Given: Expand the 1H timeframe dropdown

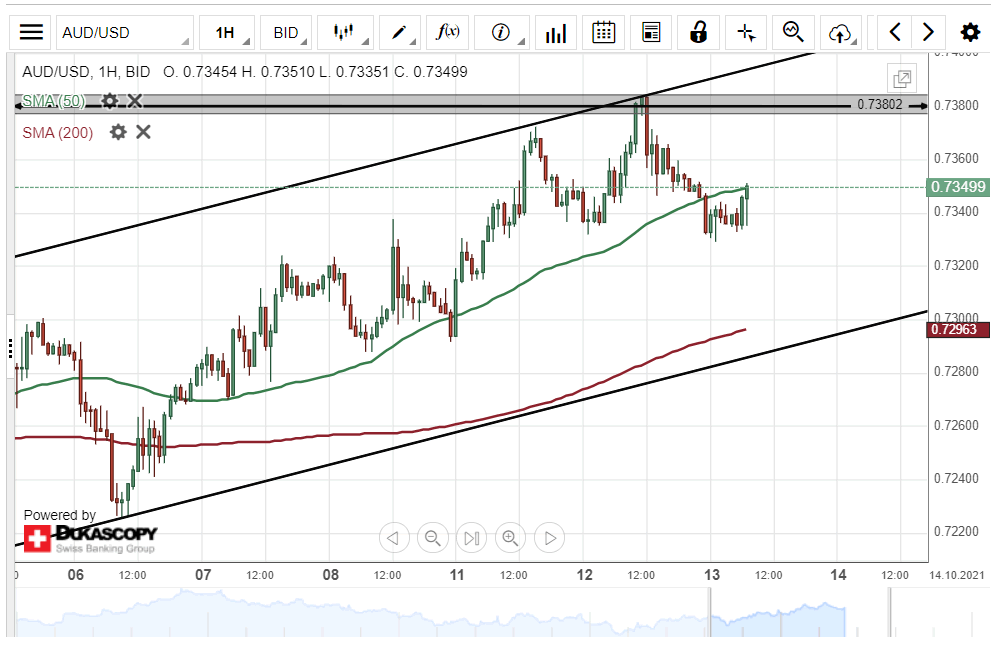Looking at the screenshot, I should [226, 32].
